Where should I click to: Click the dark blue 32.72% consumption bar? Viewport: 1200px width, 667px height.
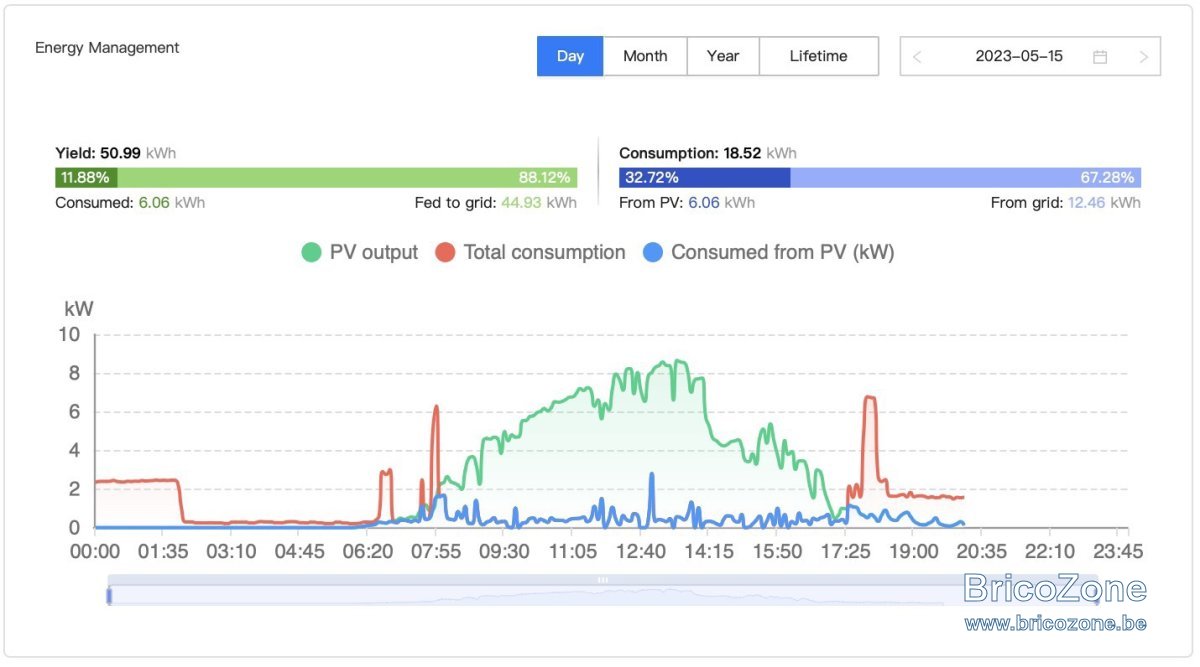coord(705,178)
